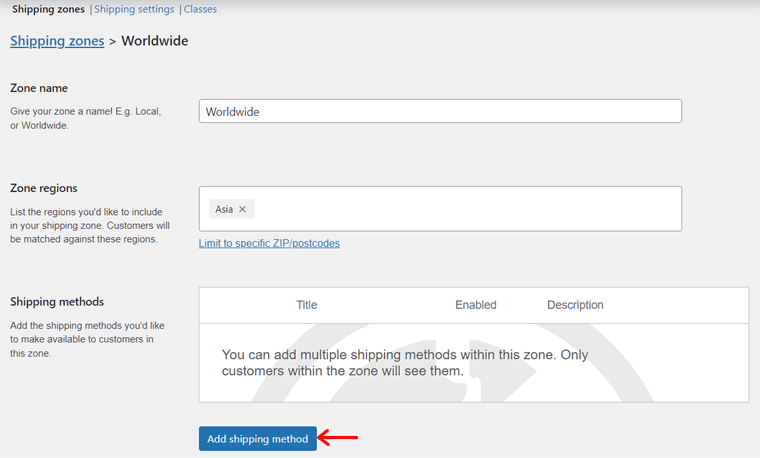Click the Add shipping method button
The image size is (760, 458).
click(257, 439)
